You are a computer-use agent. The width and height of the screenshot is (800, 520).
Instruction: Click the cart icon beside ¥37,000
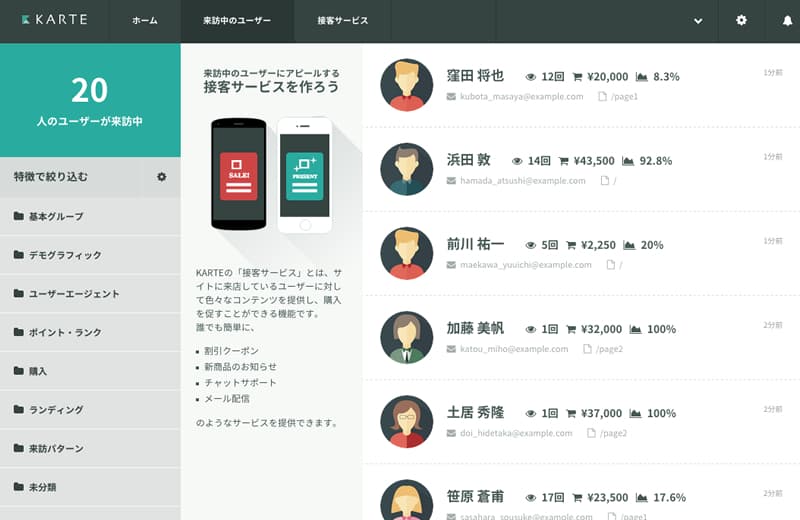(571, 414)
